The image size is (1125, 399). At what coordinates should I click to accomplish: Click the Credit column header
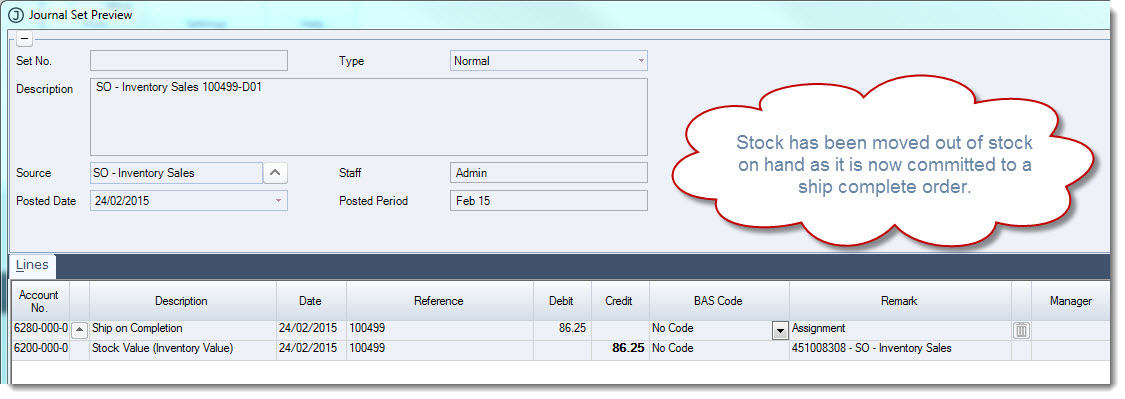click(619, 301)
